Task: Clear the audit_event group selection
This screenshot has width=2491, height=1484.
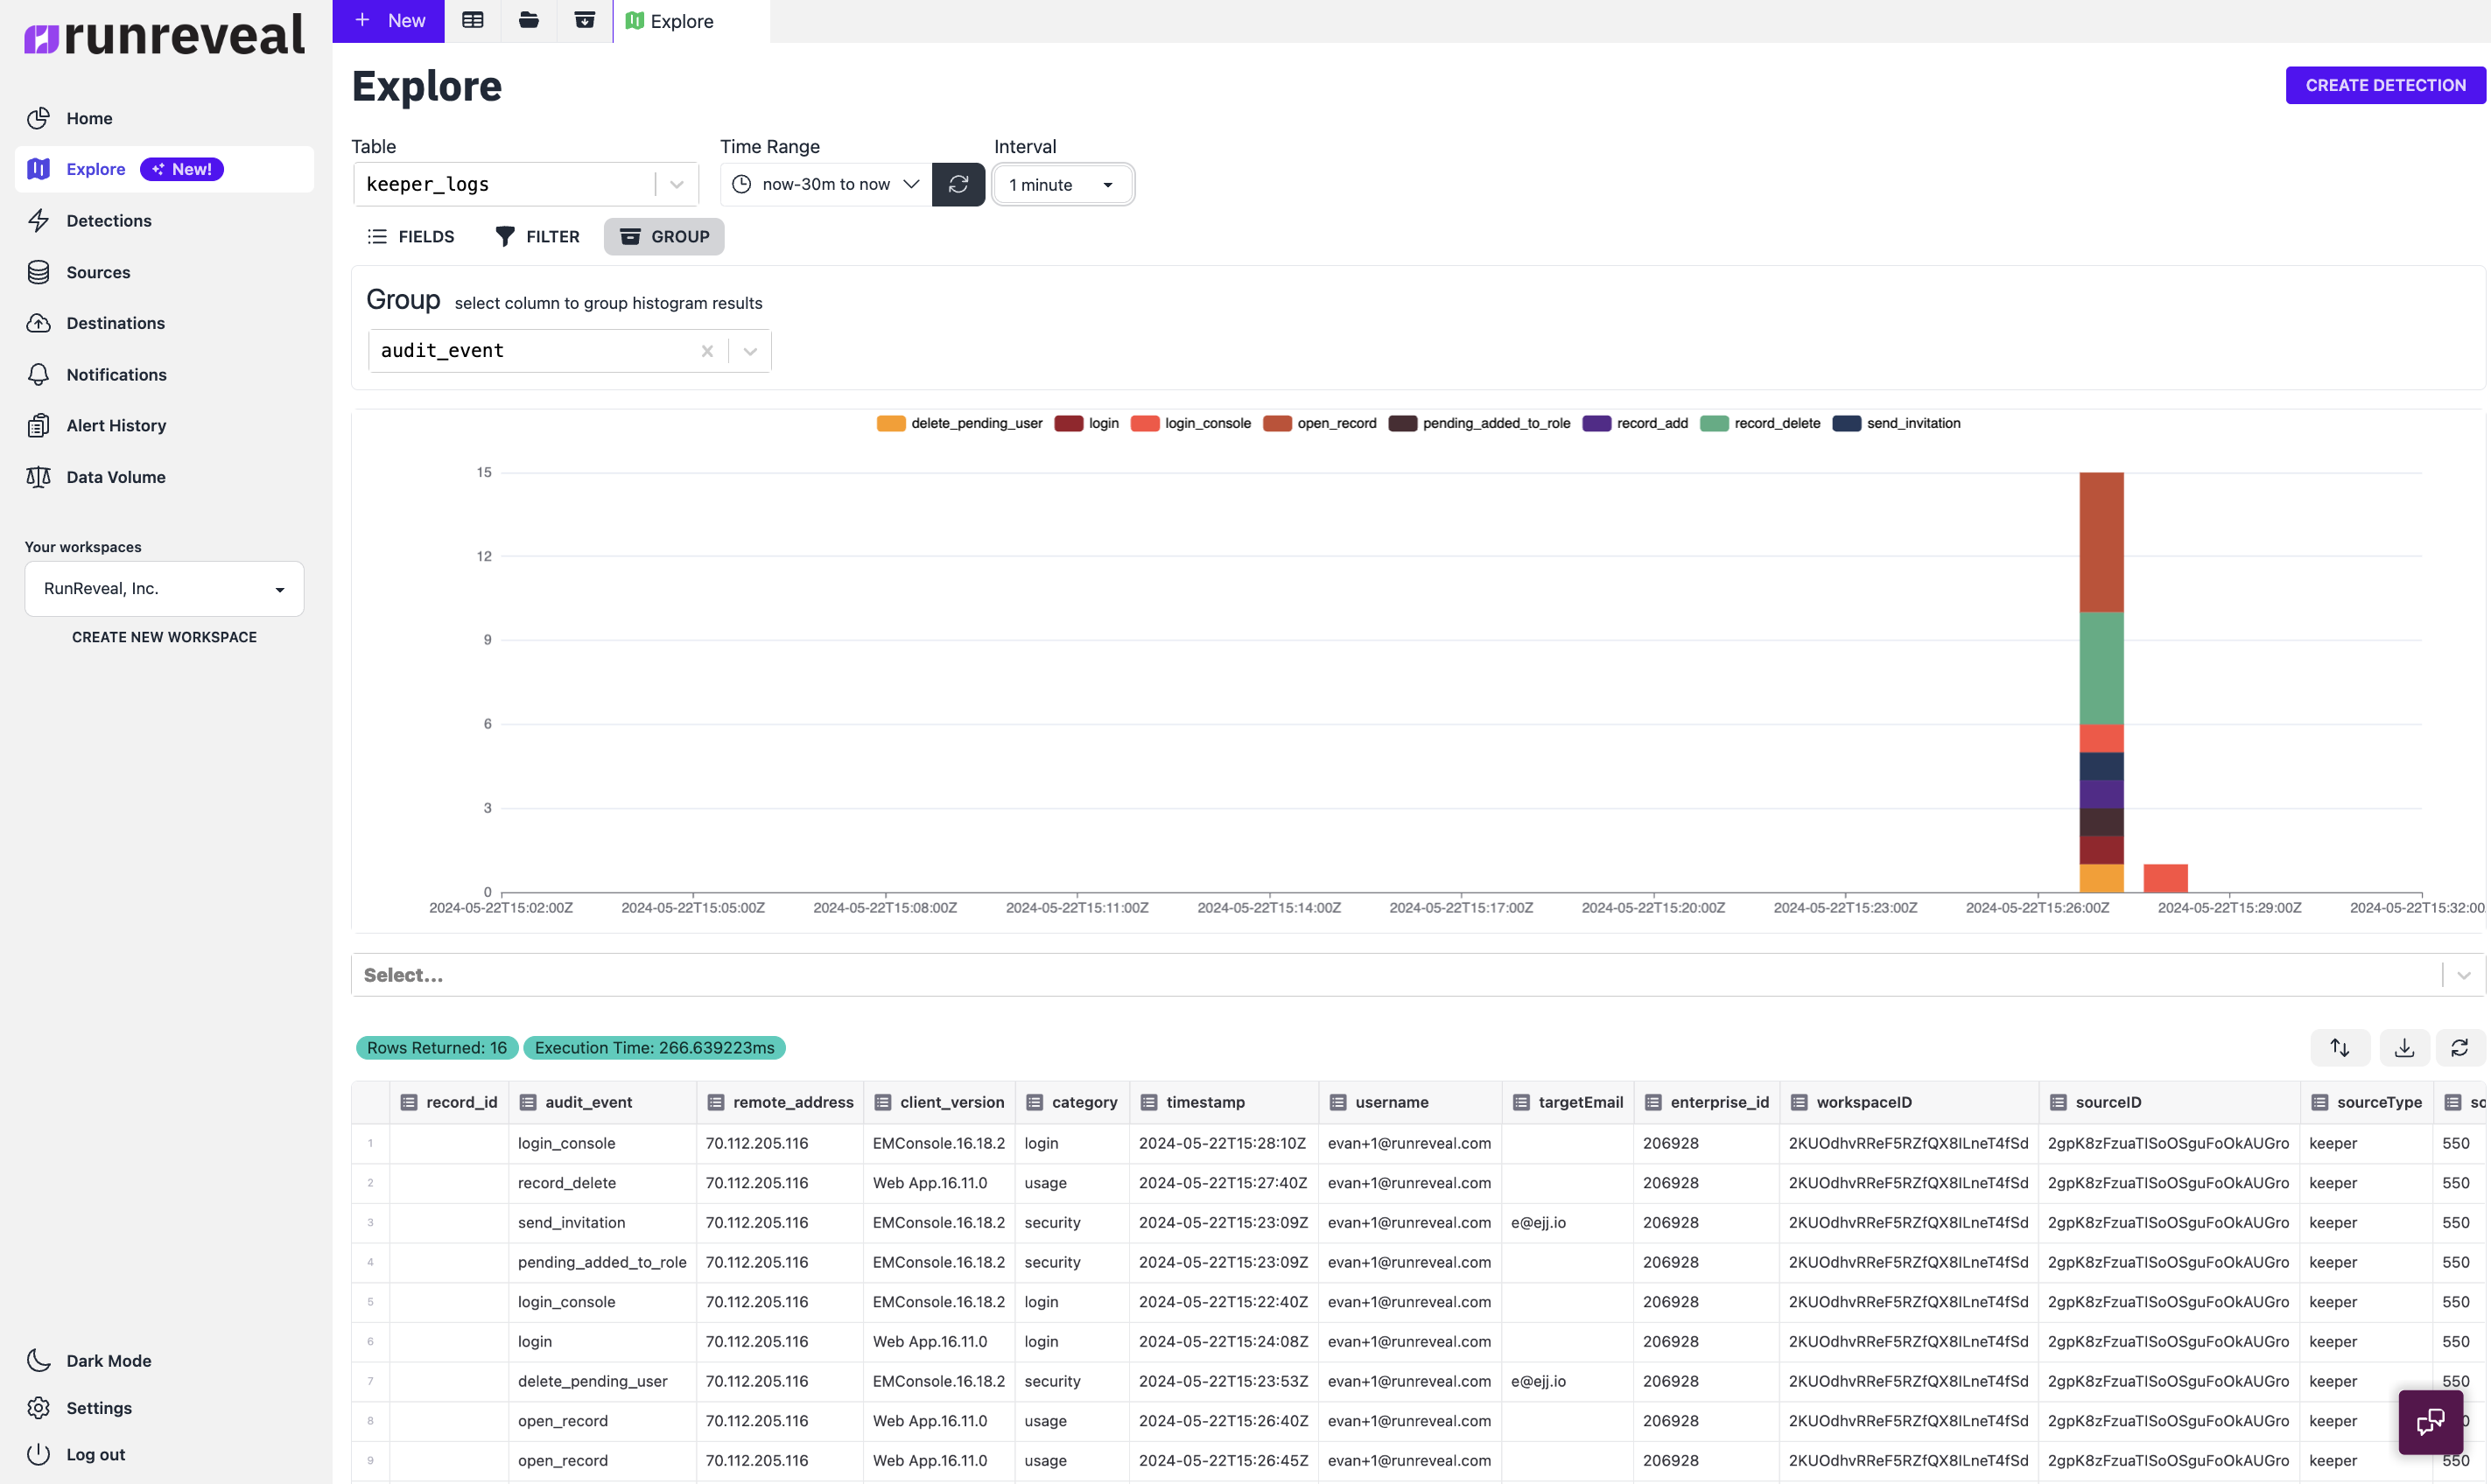Action: click(x=706, y=351)
